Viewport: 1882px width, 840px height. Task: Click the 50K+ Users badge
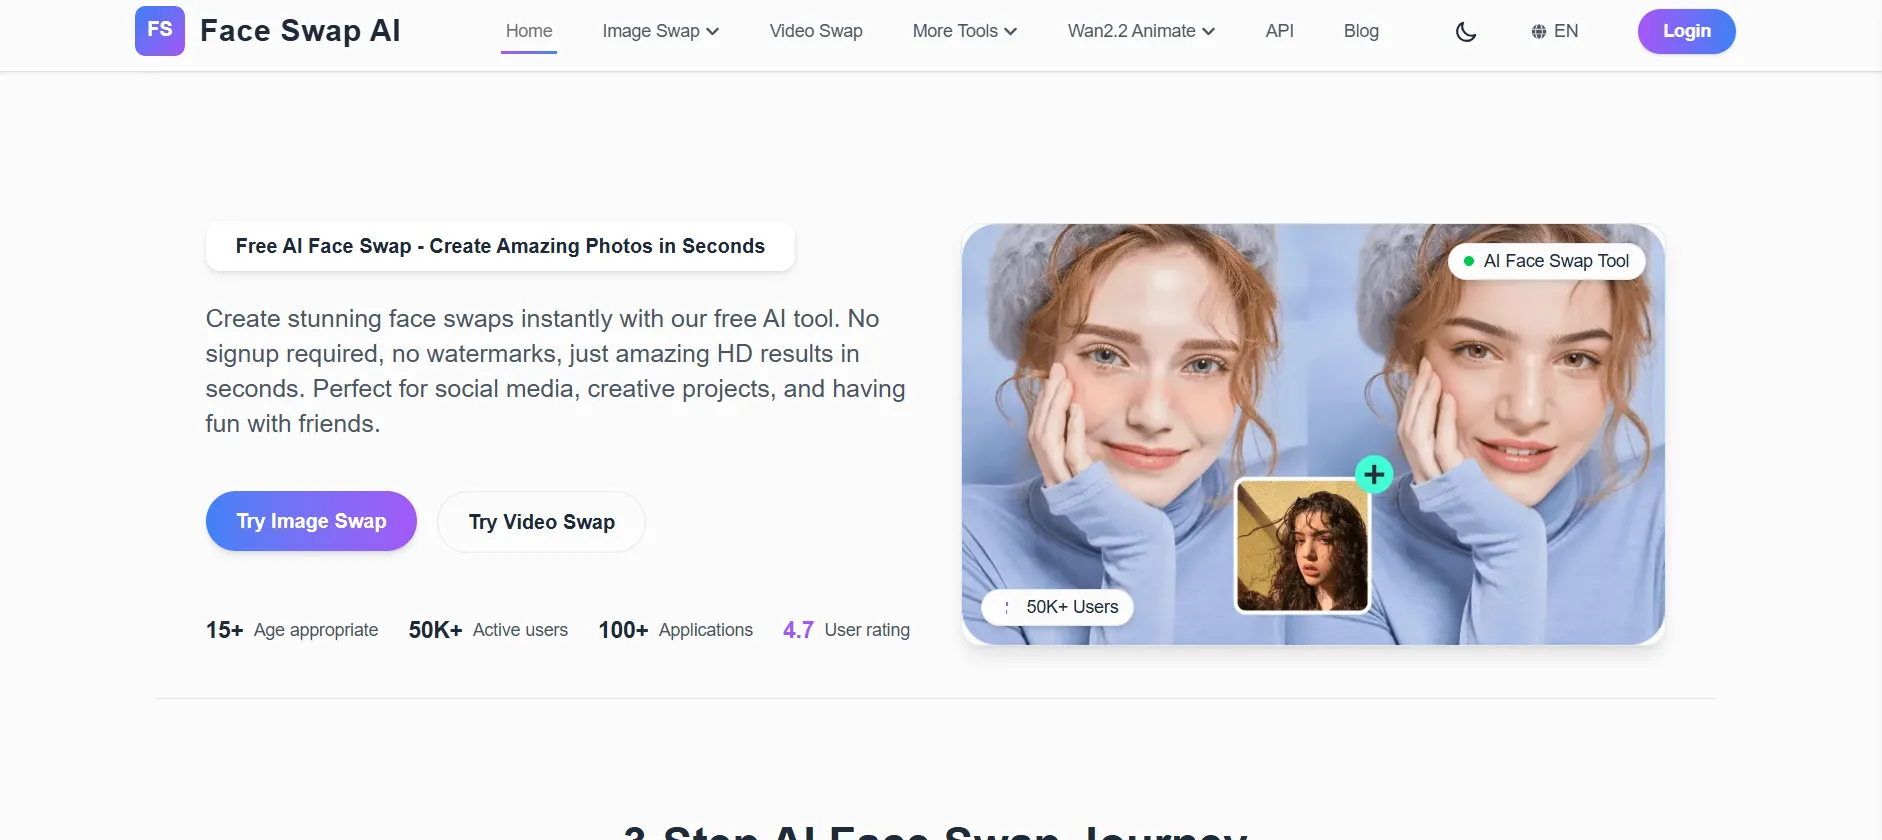point(1058,607)
